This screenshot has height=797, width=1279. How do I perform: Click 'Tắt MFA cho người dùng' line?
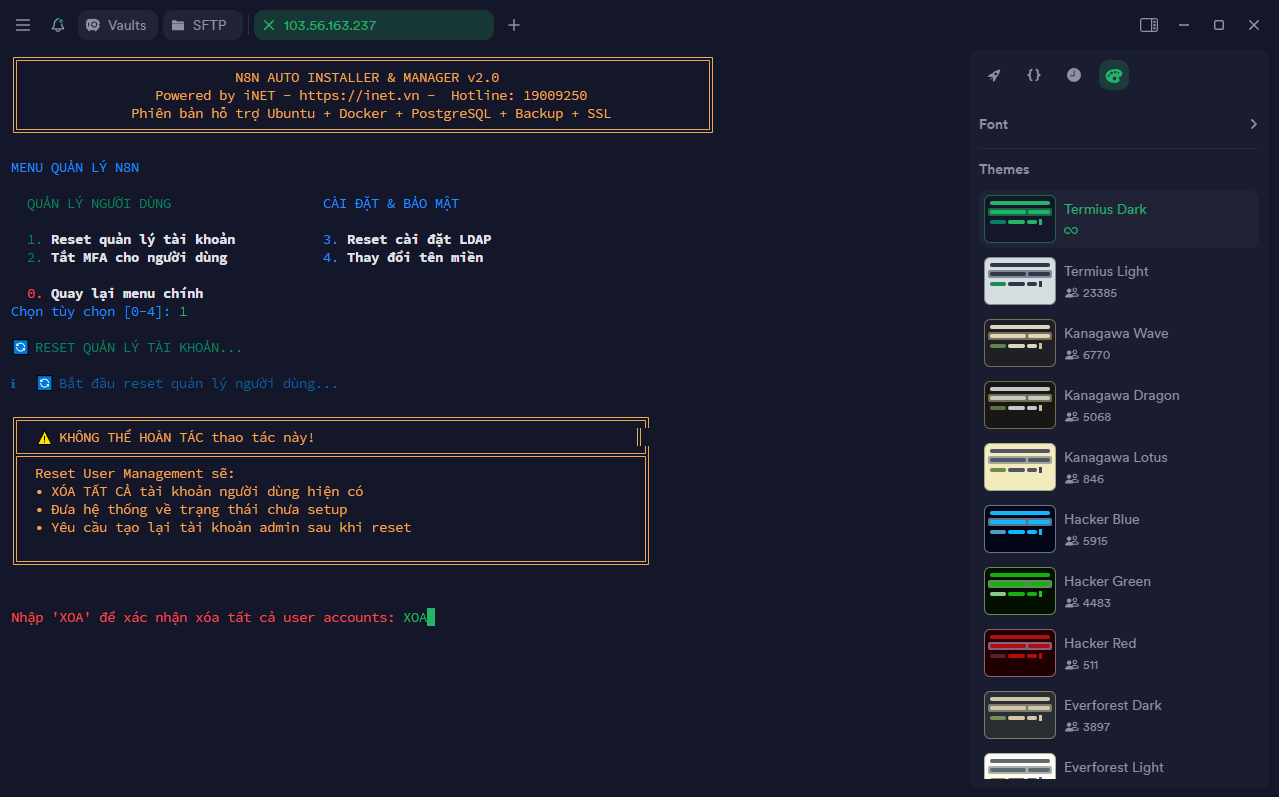[x=139, y=258]
